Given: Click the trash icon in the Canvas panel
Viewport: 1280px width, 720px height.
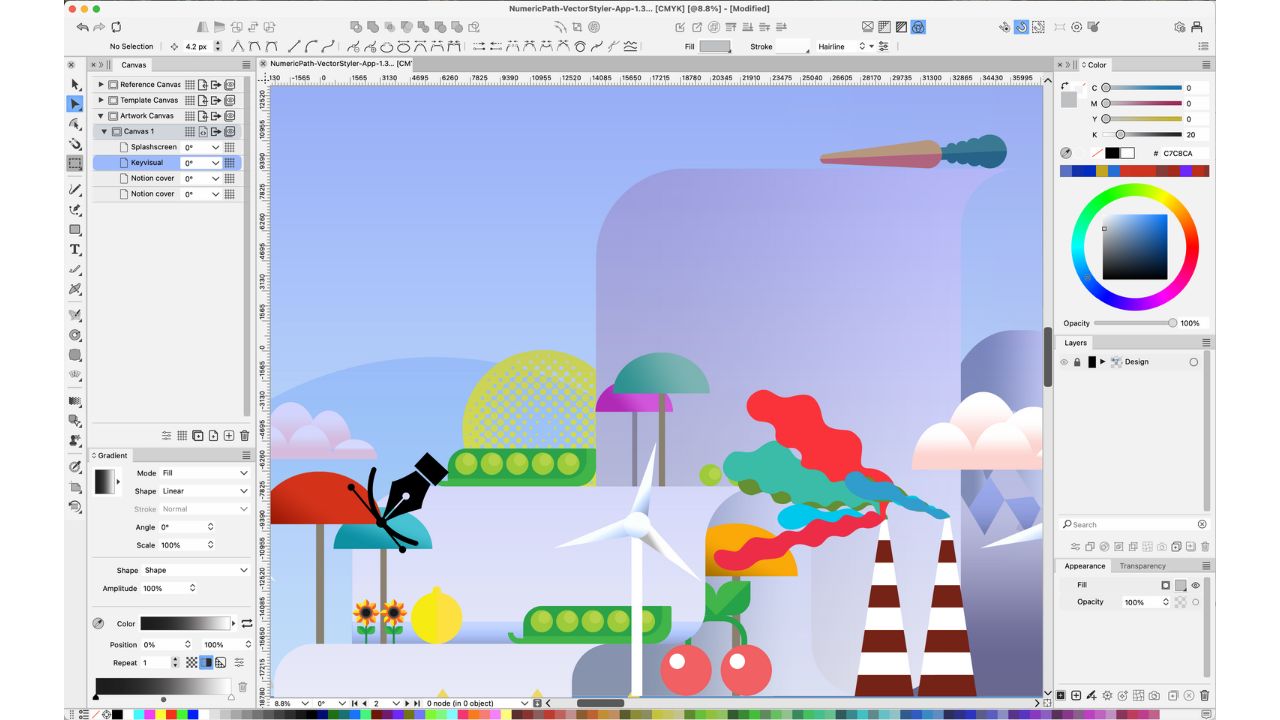Looking at the screenshot, I should [244, 435].
